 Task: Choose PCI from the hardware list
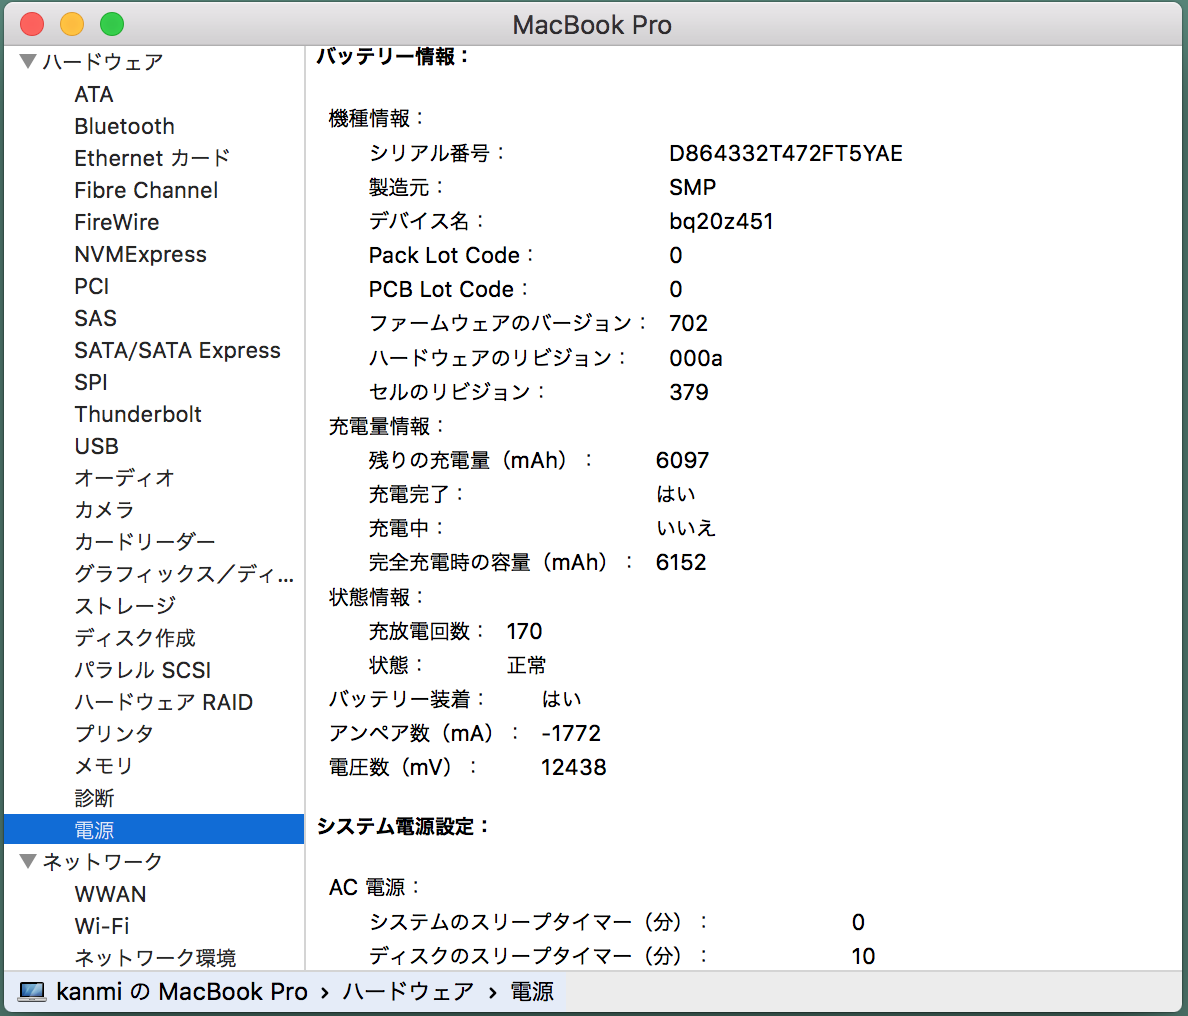click(x=92, y=286)
